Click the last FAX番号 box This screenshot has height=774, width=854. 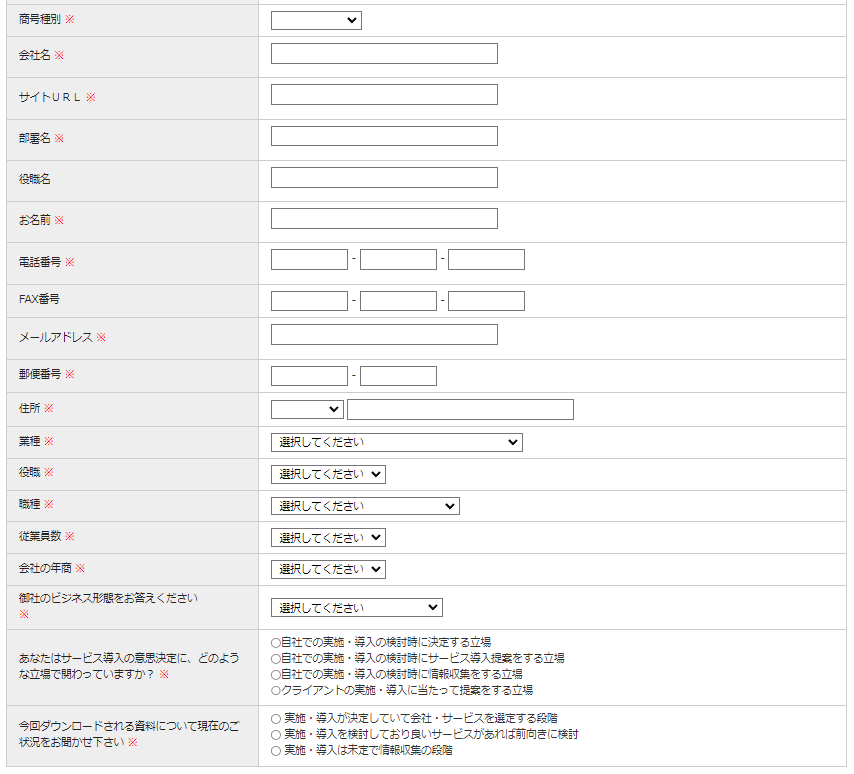click(x=486, y=301)
